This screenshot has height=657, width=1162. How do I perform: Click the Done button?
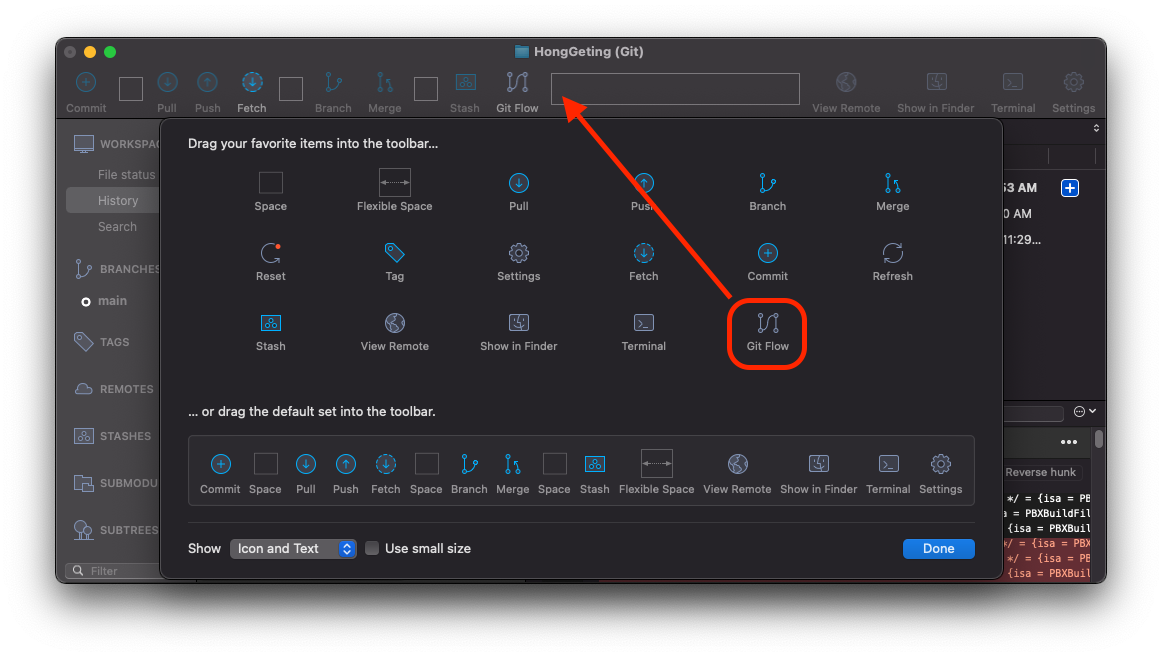pyautogui.click(x=938, y=548)
